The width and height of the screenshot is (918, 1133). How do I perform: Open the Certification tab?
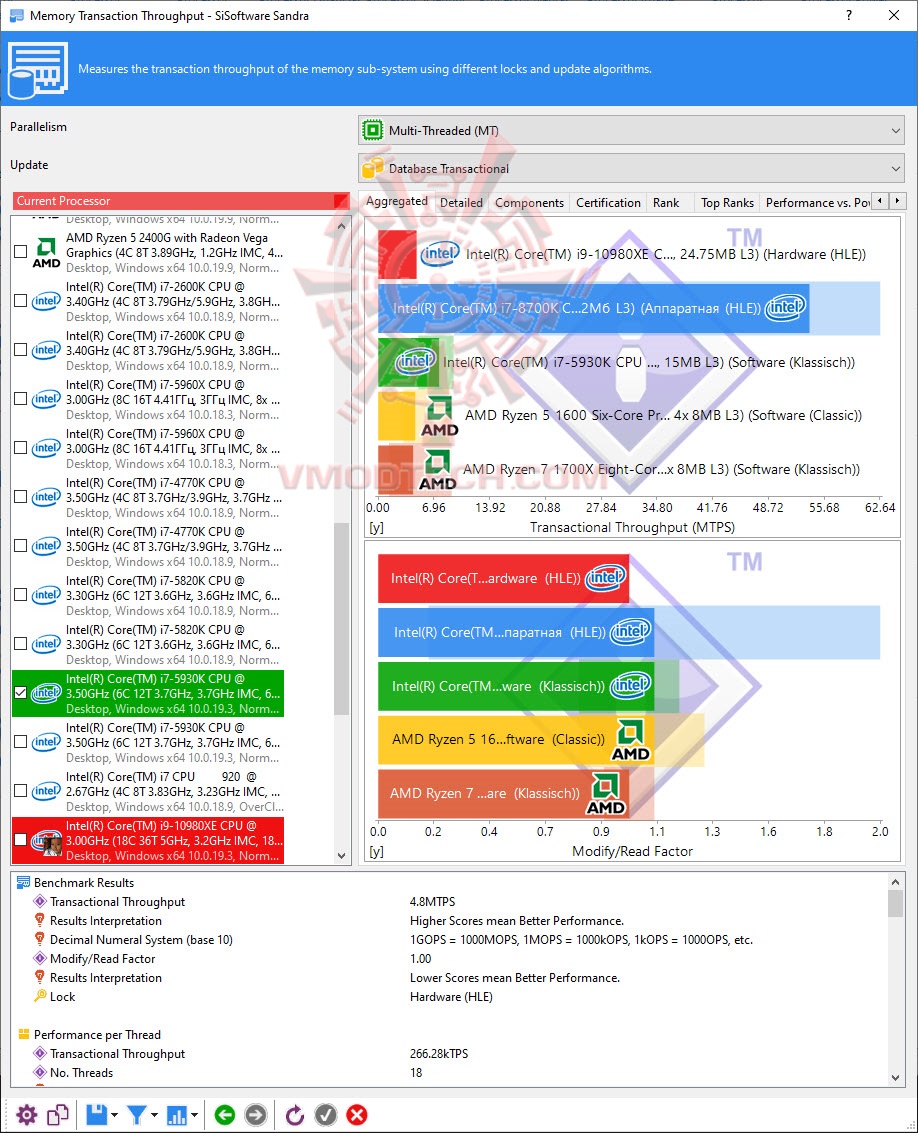tap(608, 203)
